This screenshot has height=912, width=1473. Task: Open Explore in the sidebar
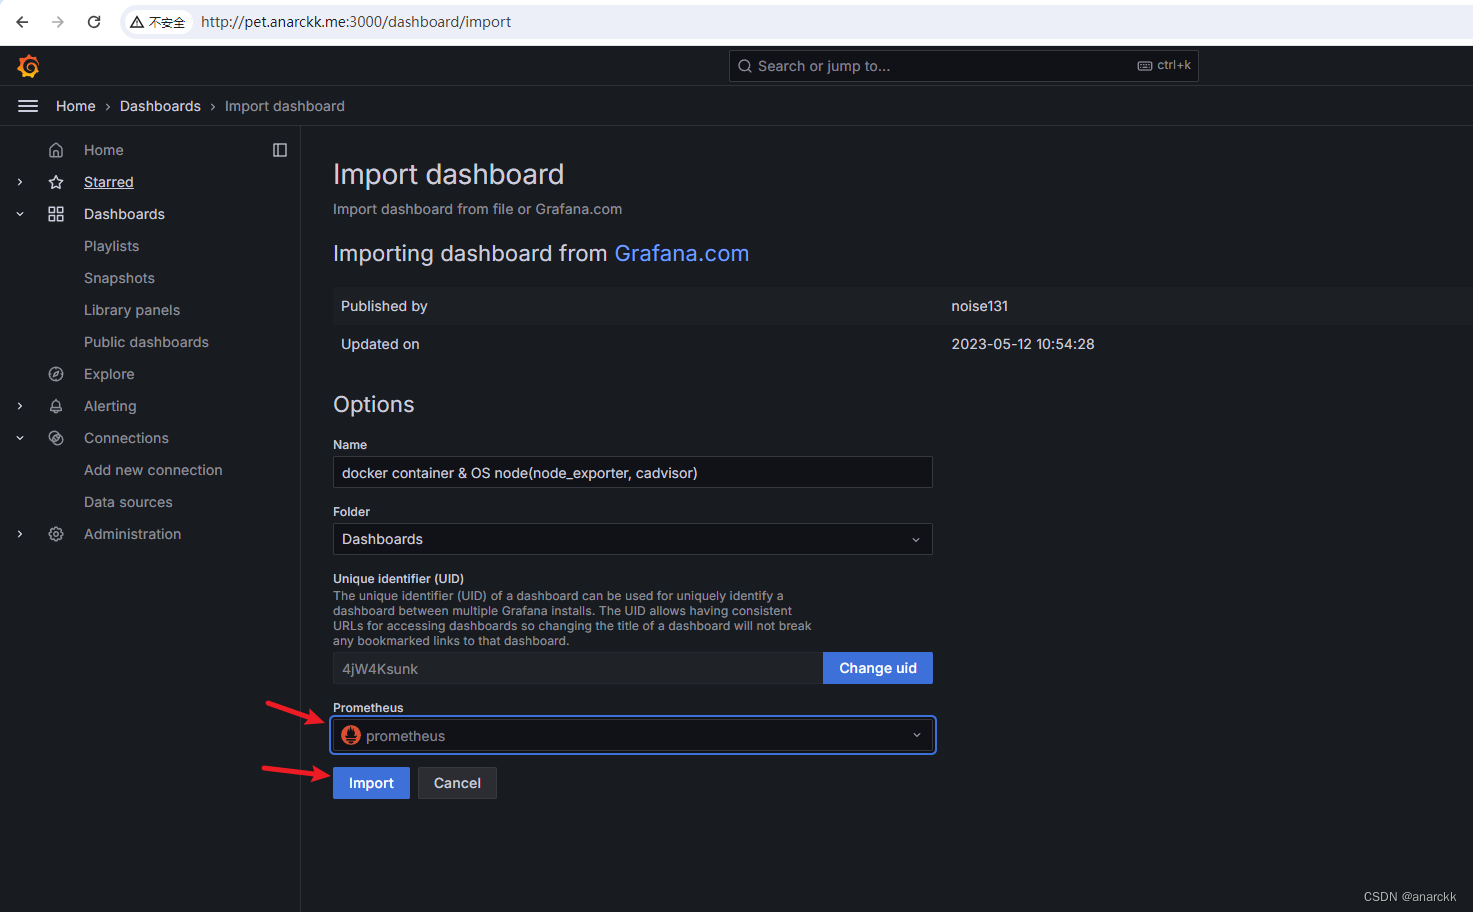(109, 374)
